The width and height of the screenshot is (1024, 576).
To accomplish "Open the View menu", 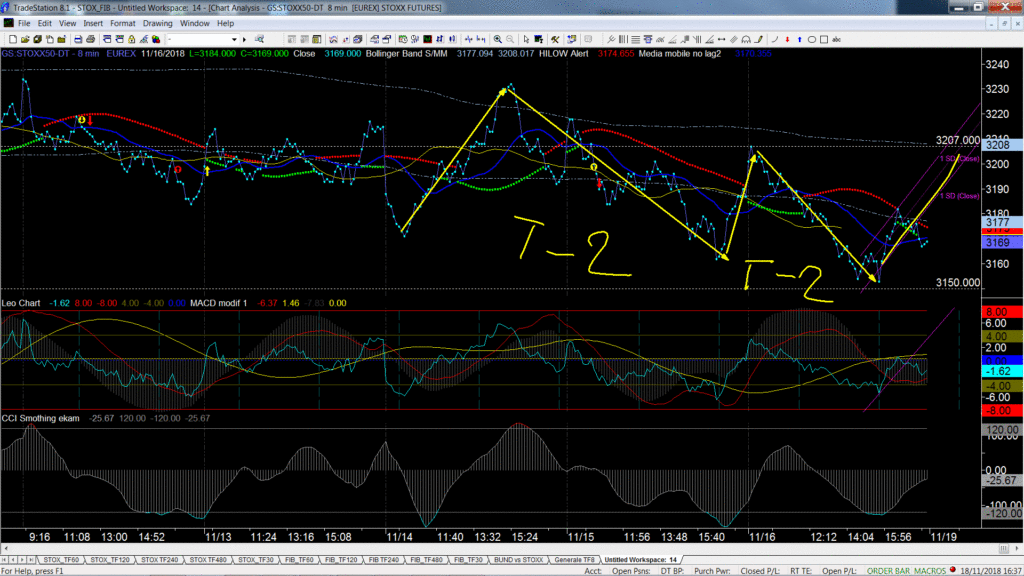I will point(67,23).
